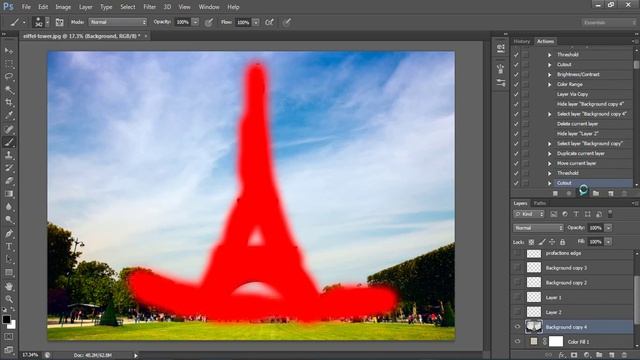Open the layer blend mode dropdown
Viewport: 640px width, 360px height.
click(538, 228)
